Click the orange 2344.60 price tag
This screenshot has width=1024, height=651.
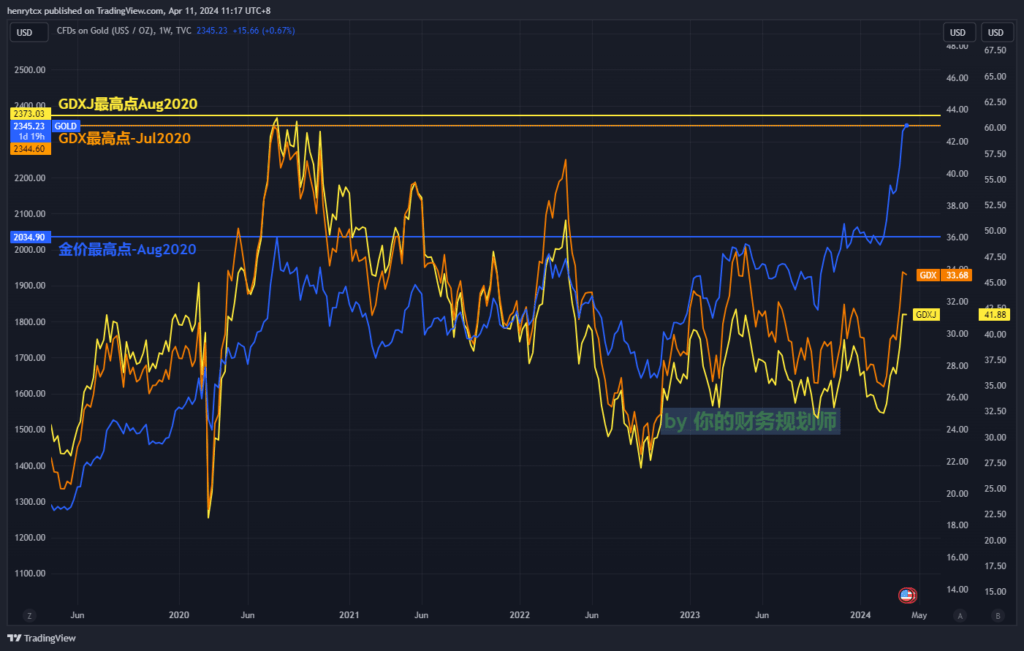[29, 149]
